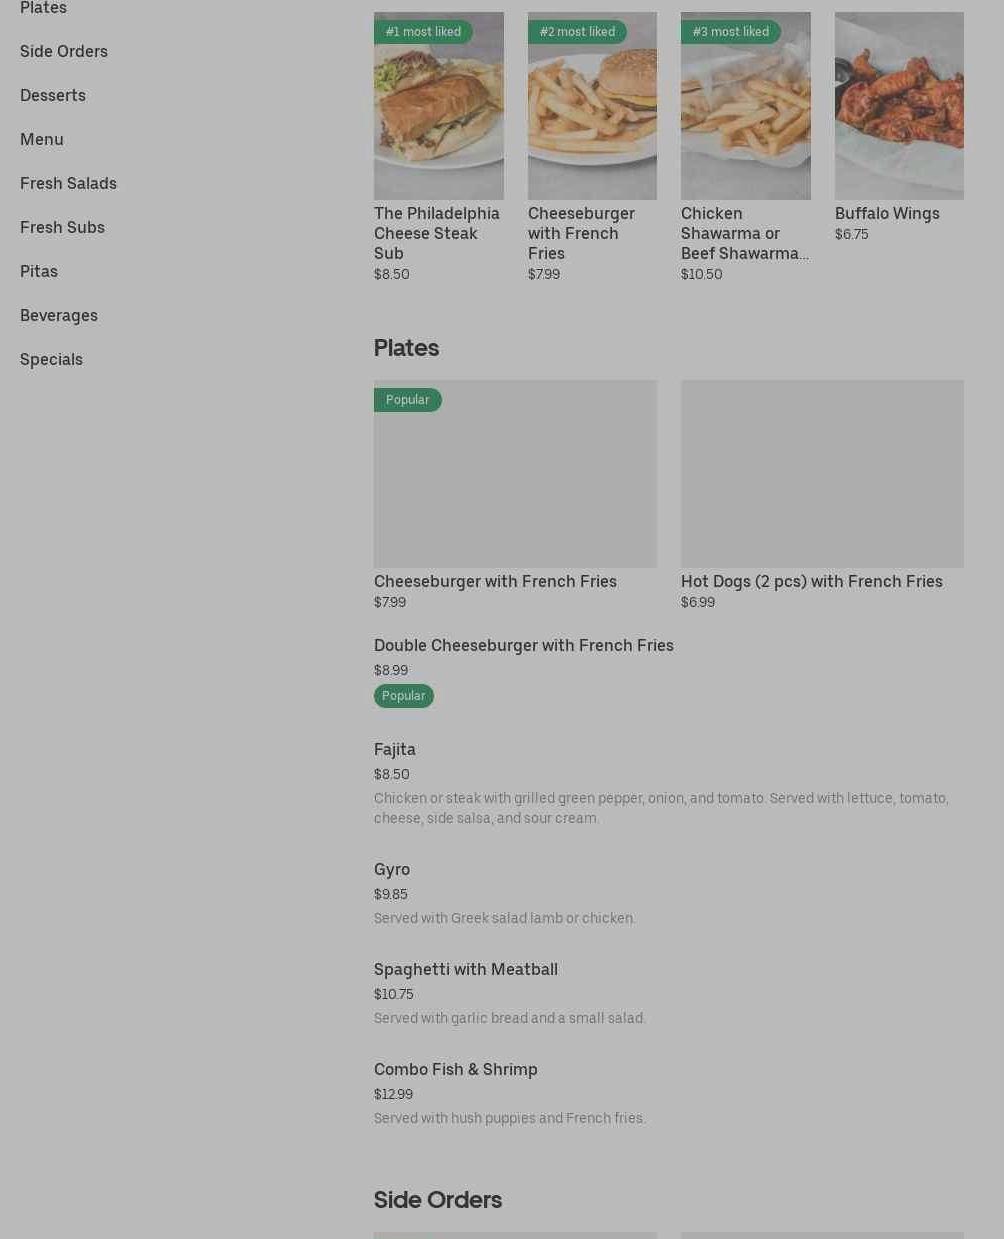The image size is (1004, 1239).
Task: Open Pitas category in the sidebar
Action: [39, 271]
